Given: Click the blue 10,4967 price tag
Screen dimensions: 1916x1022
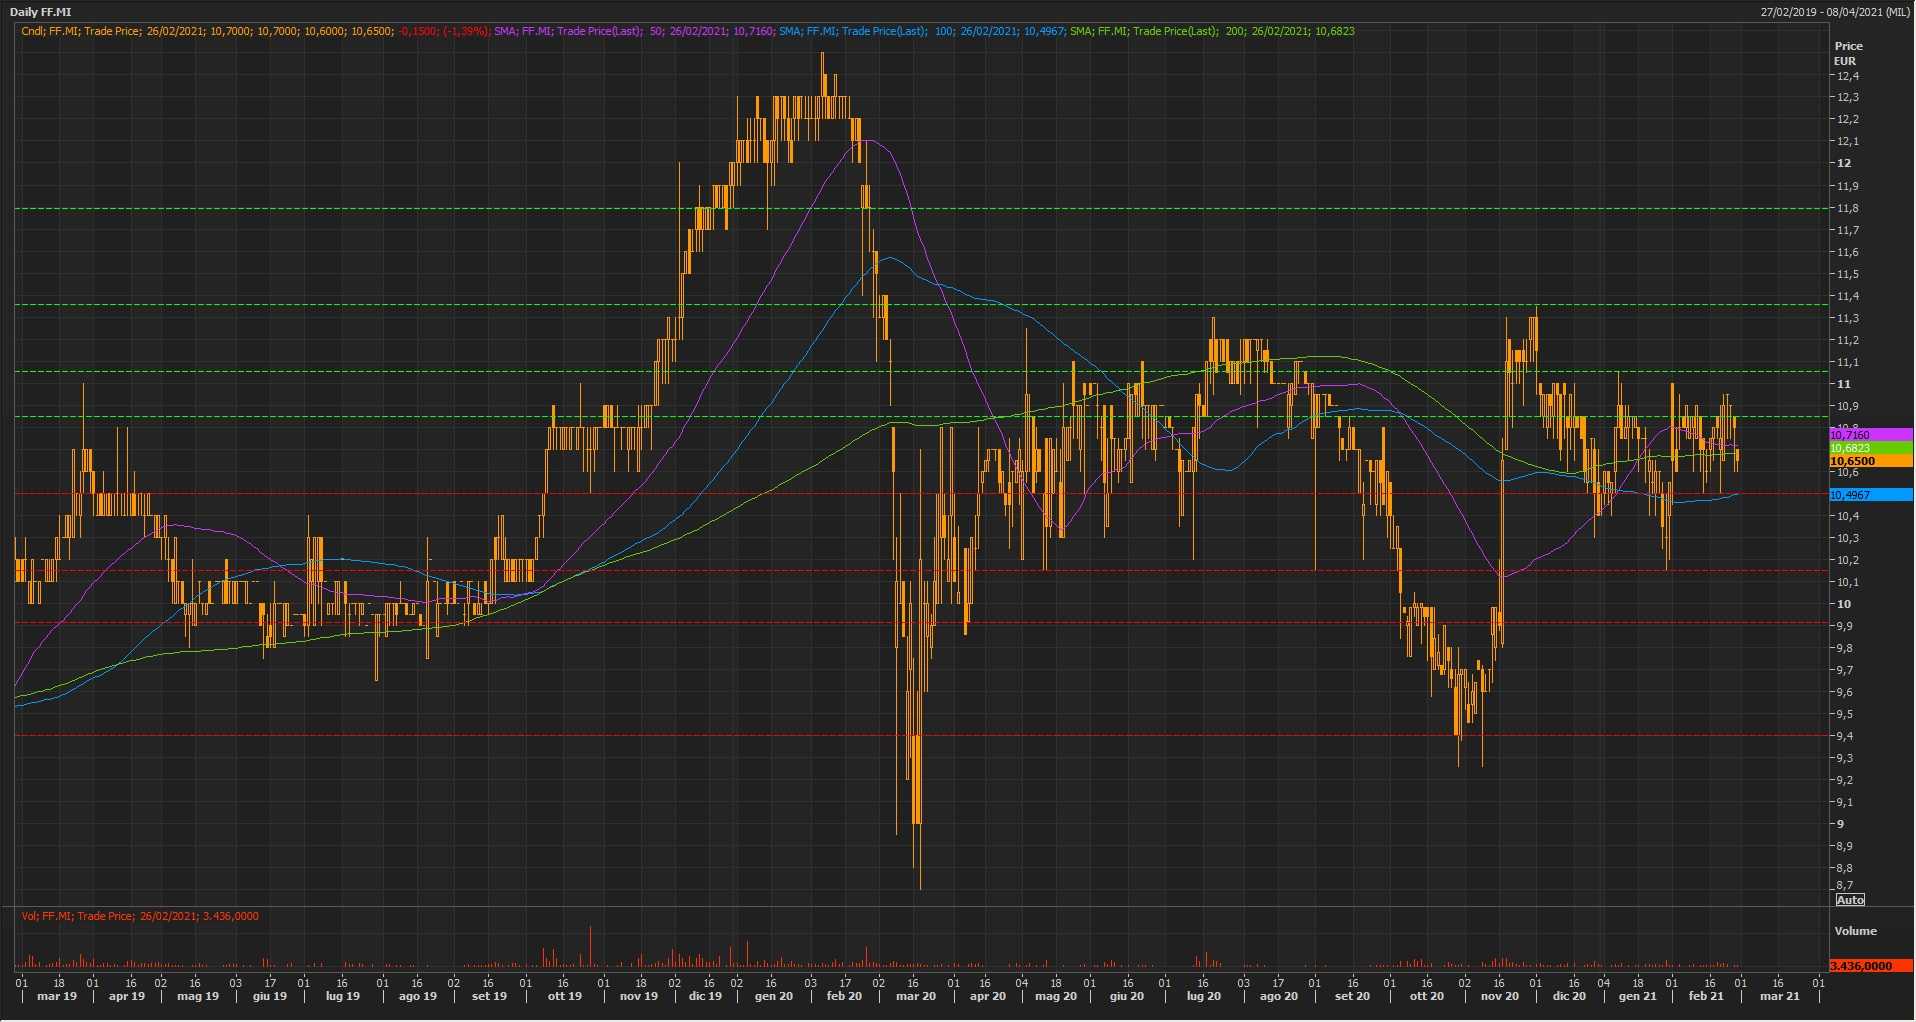Looking at the screenshot, I should 1869,495.
